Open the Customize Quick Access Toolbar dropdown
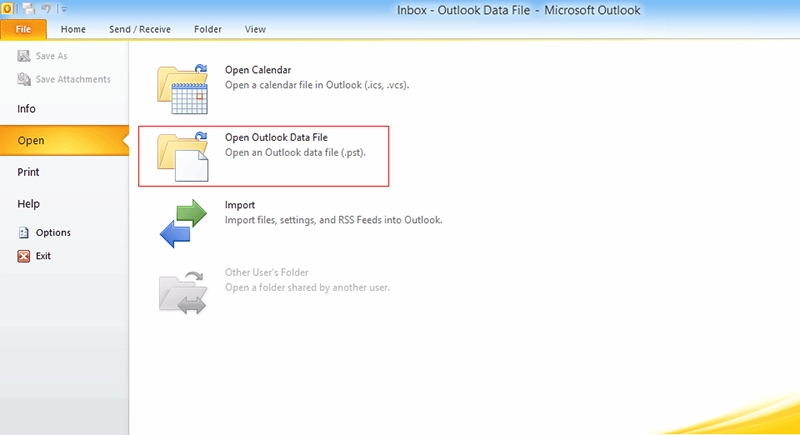Screen dimensions: 800x435 [63, 9]
